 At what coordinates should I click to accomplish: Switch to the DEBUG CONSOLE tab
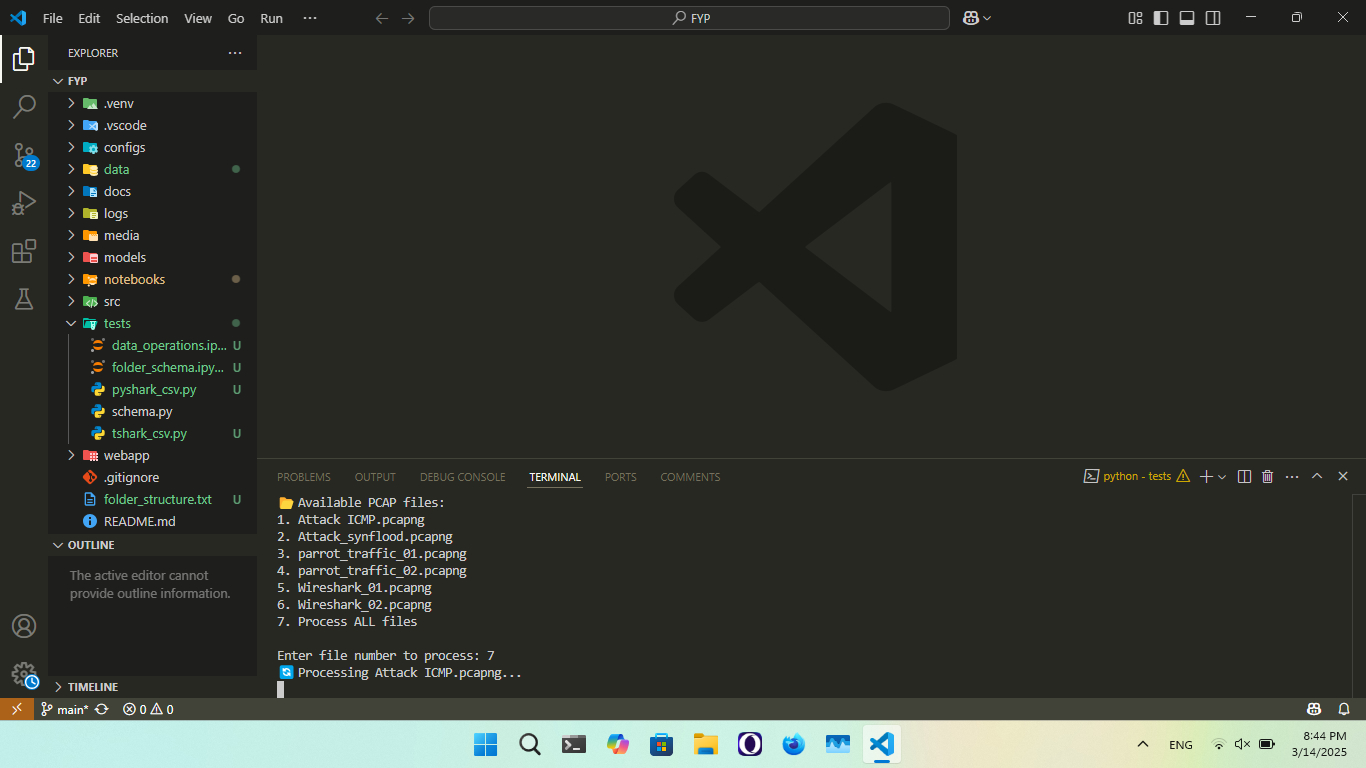463,477
